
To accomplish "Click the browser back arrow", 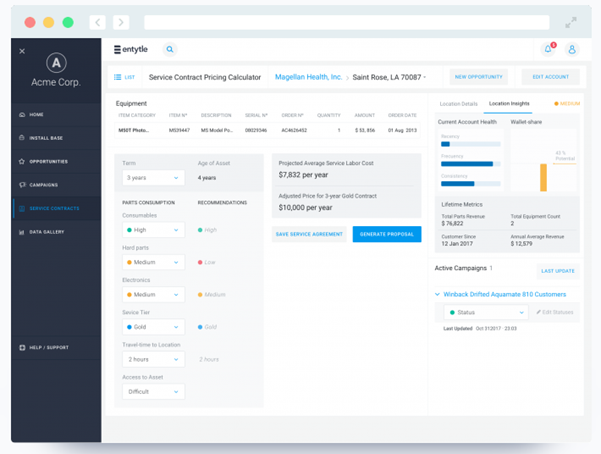I will pyautogui.click(x=97, y=22).
